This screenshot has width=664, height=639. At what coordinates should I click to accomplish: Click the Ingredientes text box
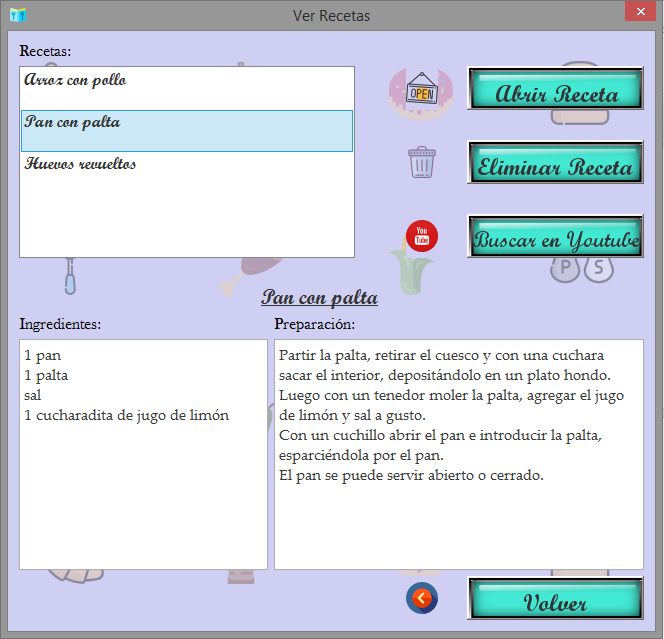[x=143, y=454]
